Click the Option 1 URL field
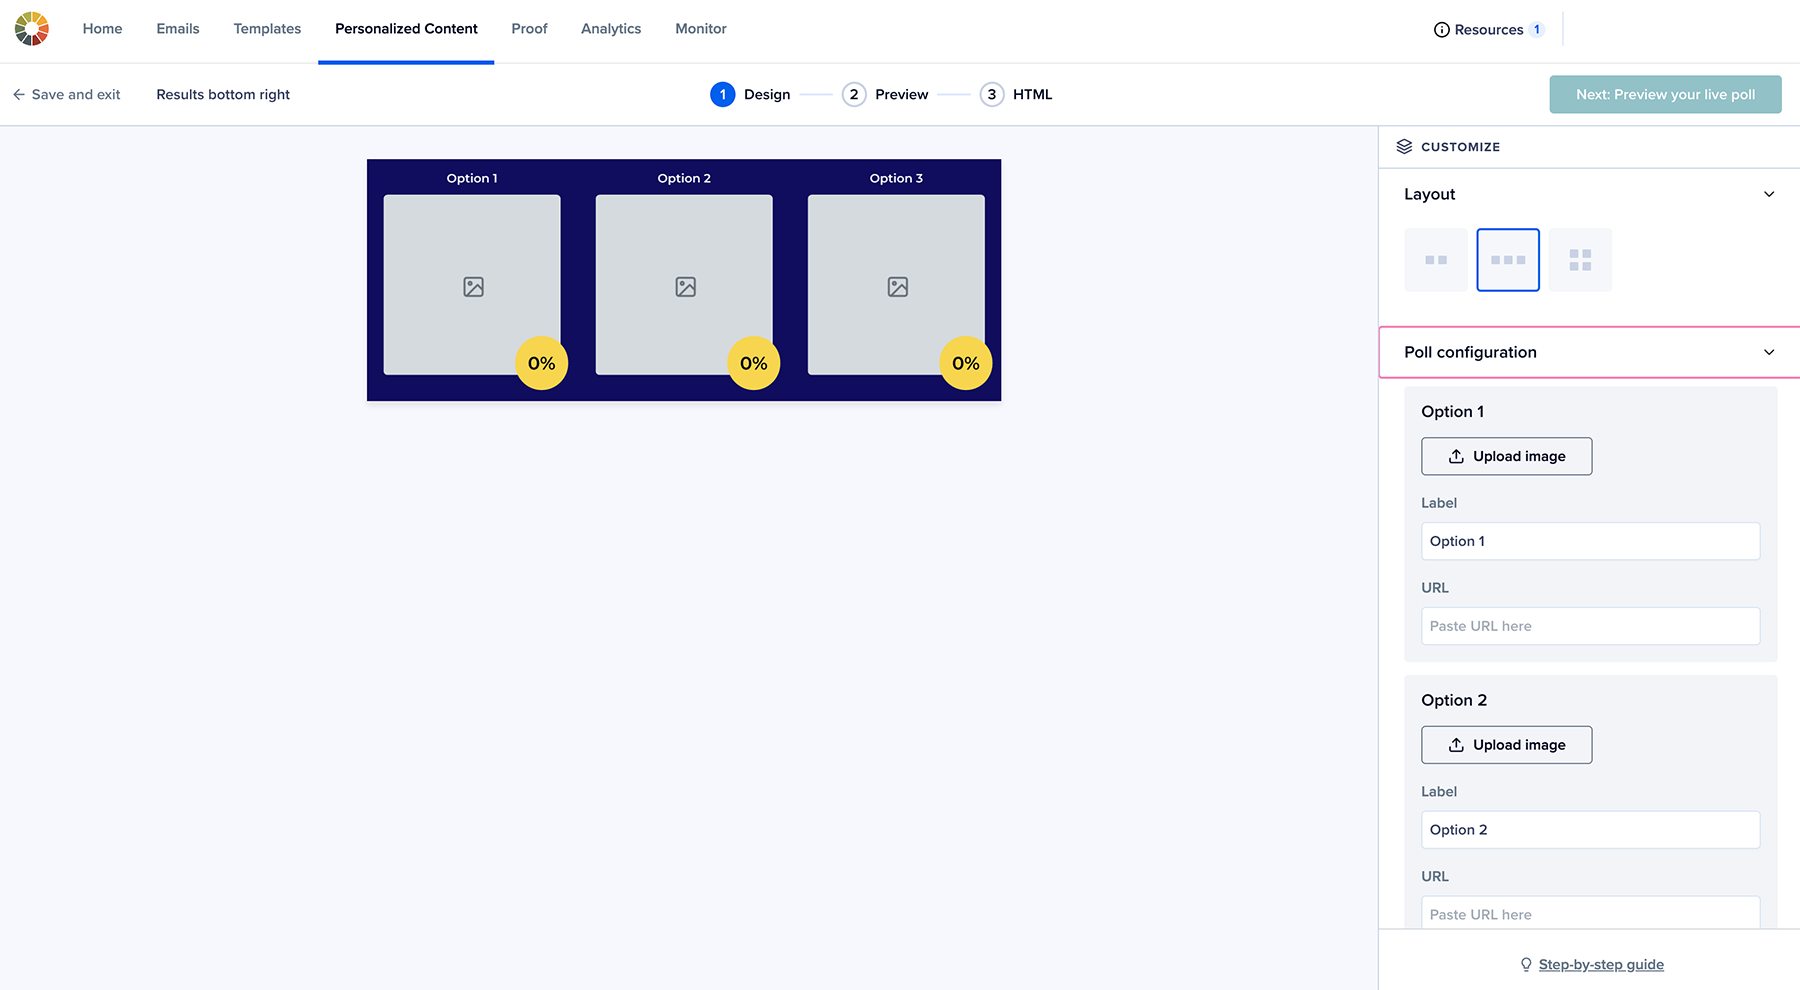The height and width of the screenshot is (990, 1800). tap(1590, 626)
